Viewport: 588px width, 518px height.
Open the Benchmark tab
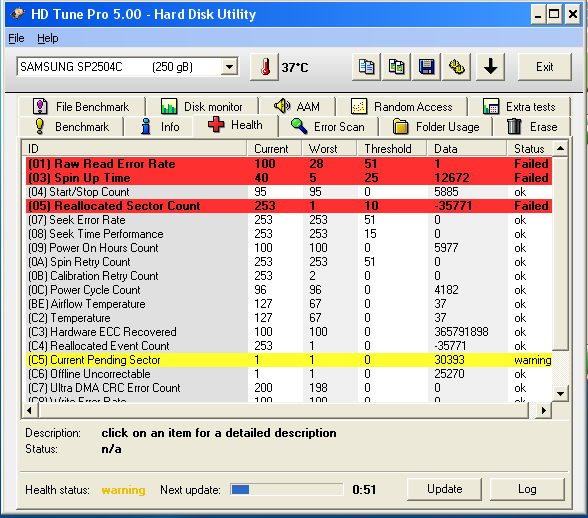(x=71, y=127)
